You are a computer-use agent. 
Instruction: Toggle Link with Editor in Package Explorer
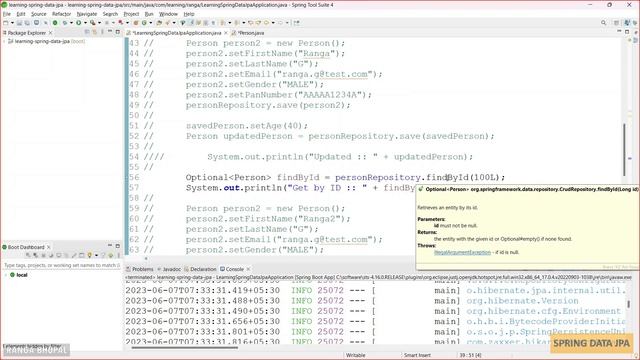(95, 32)
